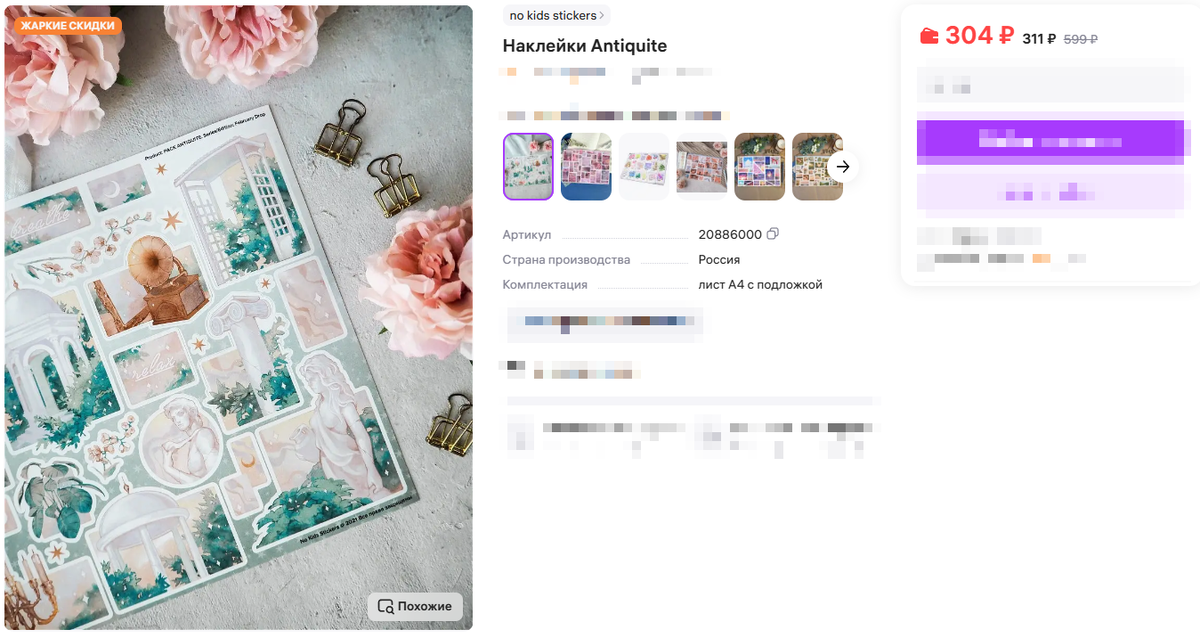Viewport: 1200px width, 638px height.
Task: Click the Похожие similar search icon
Action: (x=385, y=606)
